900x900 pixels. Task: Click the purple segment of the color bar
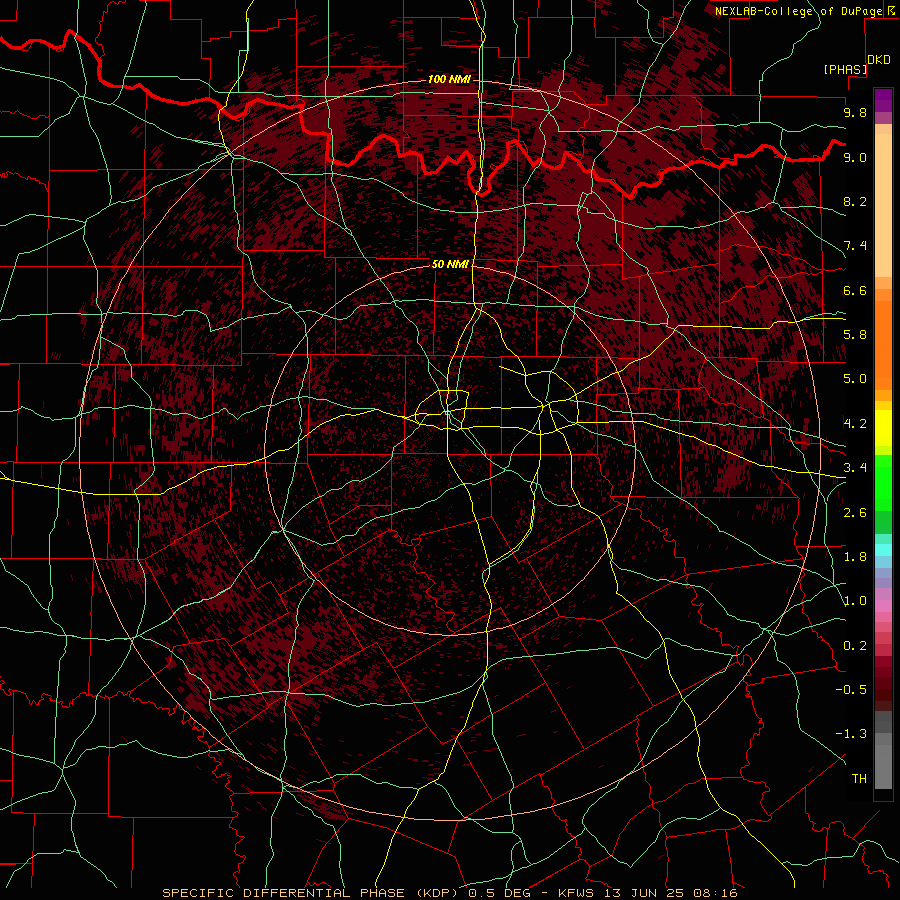click(883, 100)
